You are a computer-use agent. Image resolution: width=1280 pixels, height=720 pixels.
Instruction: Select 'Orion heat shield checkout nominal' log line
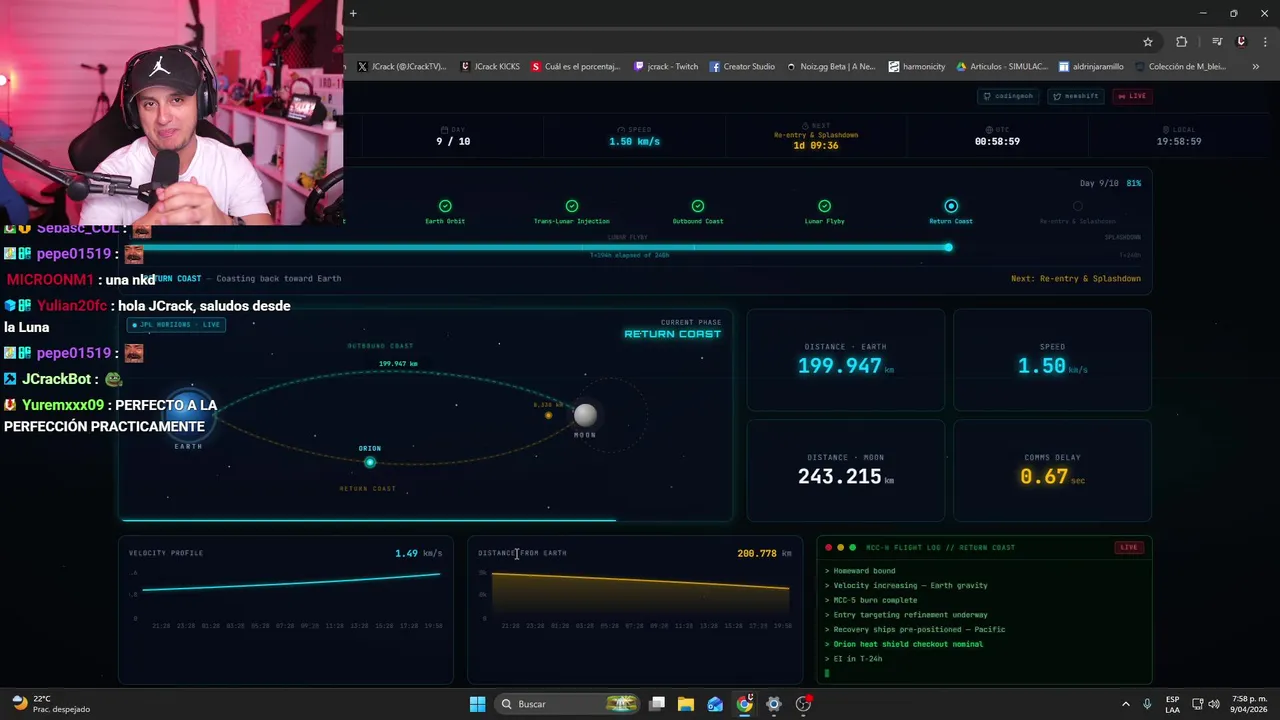tap(904, 644)
